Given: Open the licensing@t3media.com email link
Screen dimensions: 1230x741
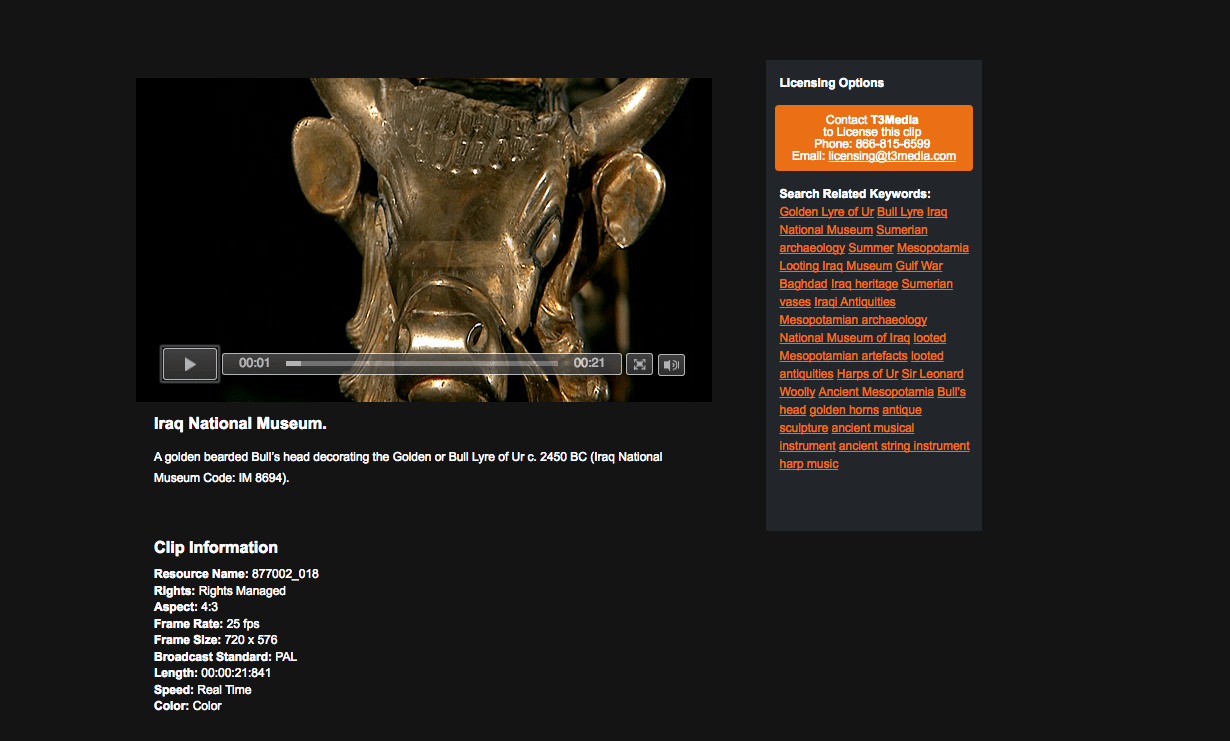Looking at the screenshot, I should coord(892,156).
